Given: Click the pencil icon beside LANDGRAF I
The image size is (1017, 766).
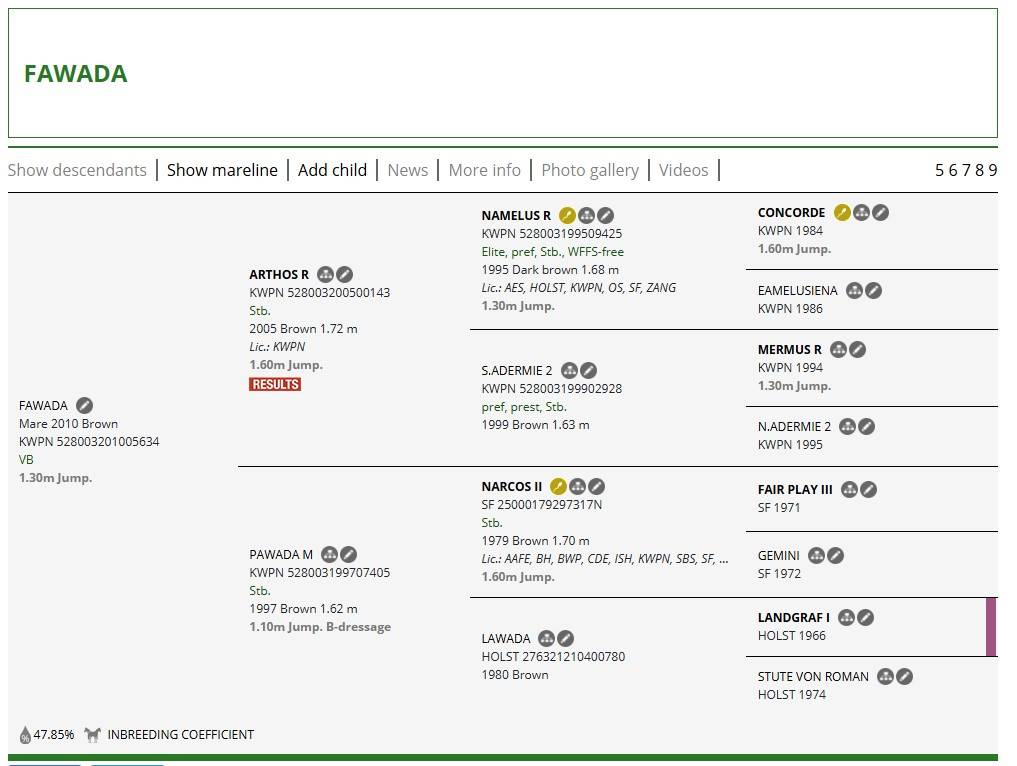Looking at the screenshot, I should point(865,617).
